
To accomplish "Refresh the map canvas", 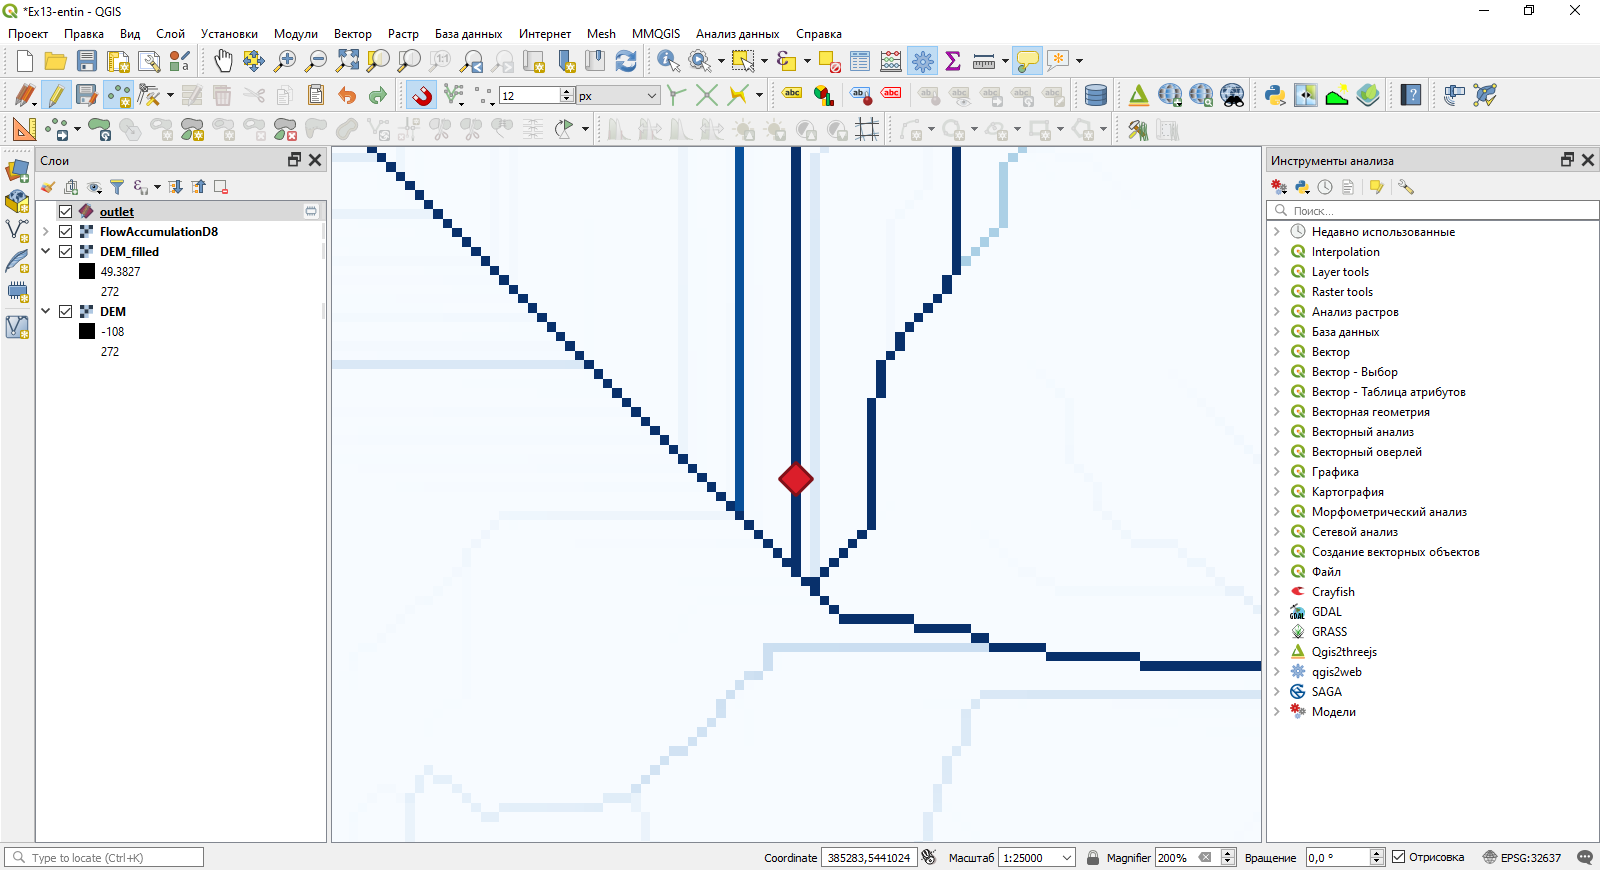I will [x=626, y=61].
